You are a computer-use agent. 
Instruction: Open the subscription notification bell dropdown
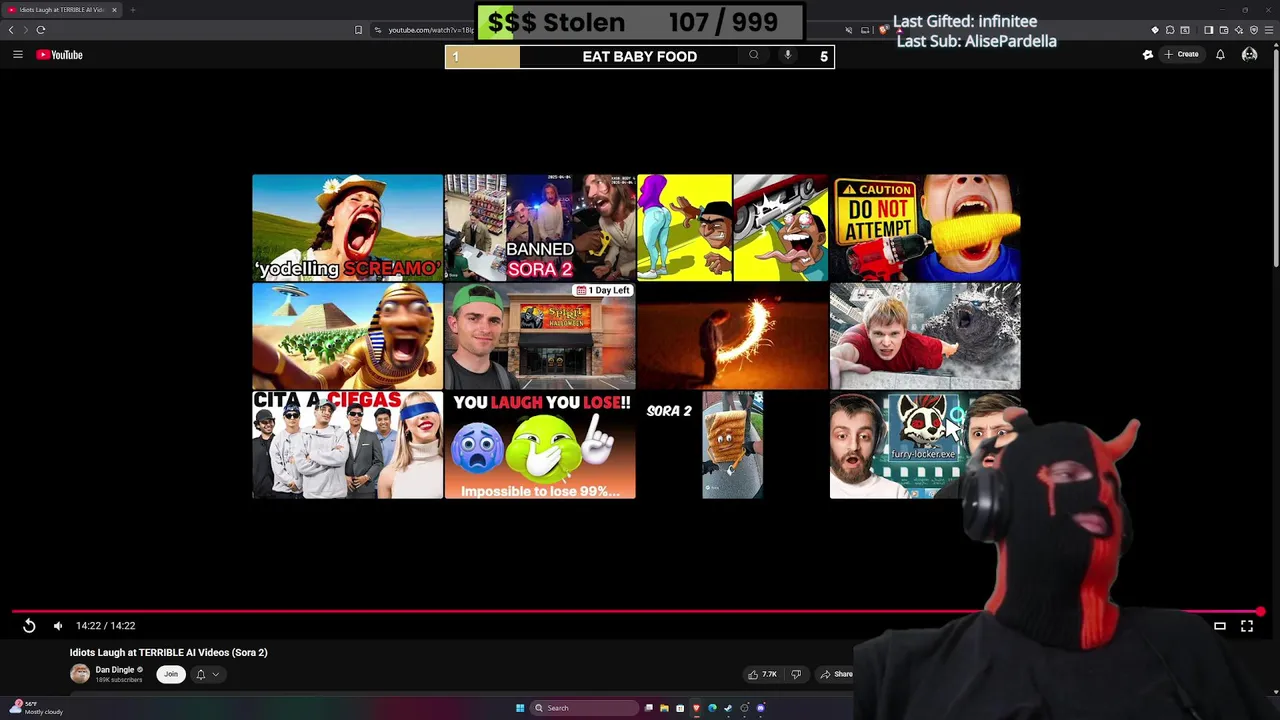tap(207, 674)
